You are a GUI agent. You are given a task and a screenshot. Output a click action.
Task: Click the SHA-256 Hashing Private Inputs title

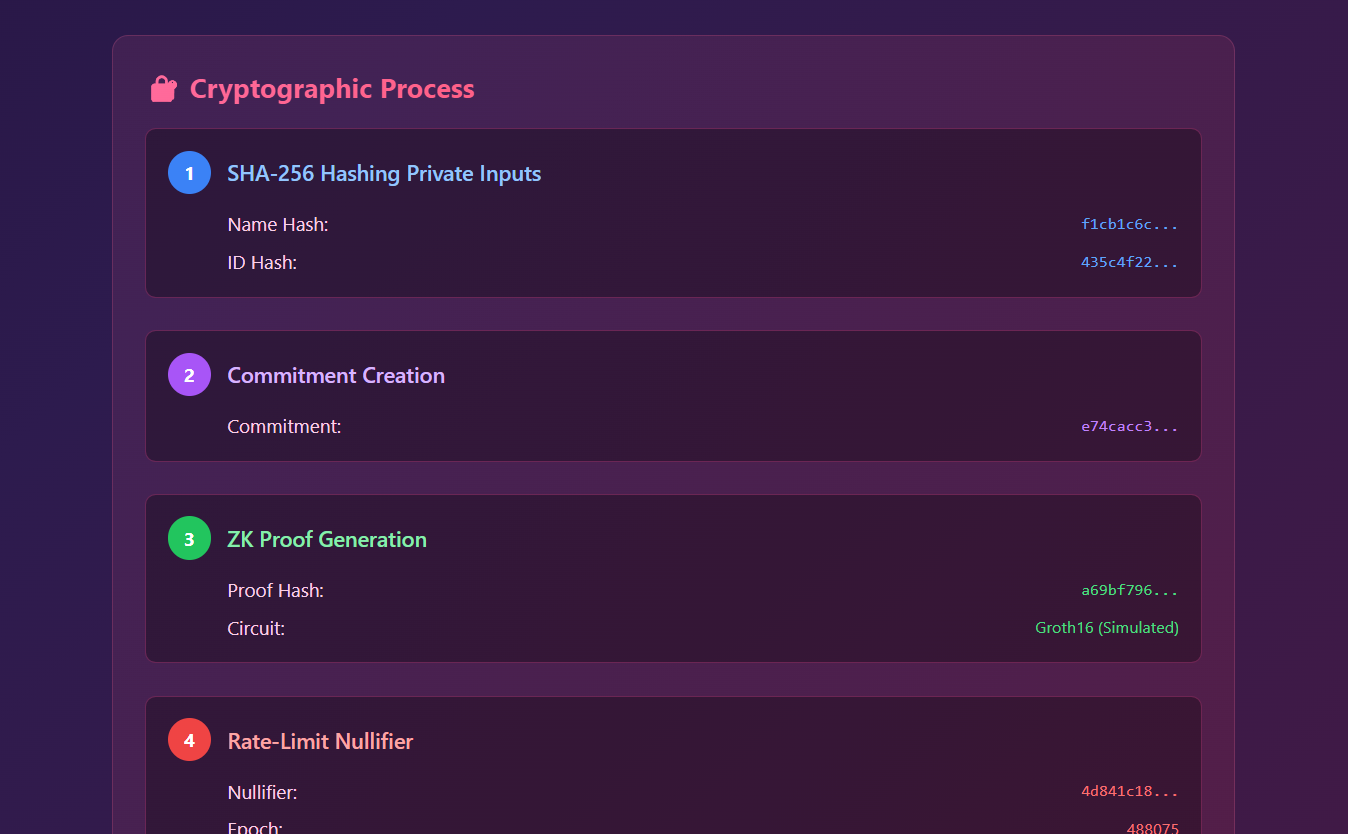click(384, 173)
